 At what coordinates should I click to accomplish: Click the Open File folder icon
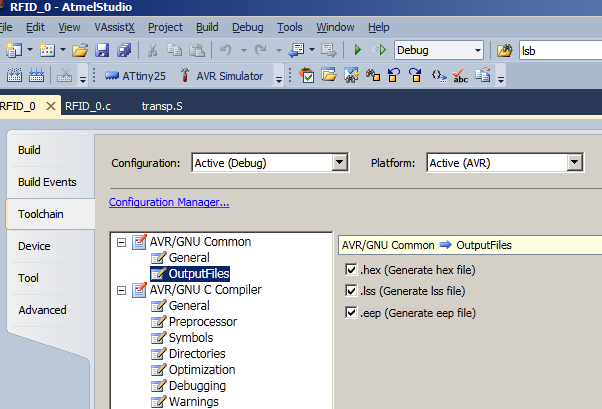tap(80, 50)
